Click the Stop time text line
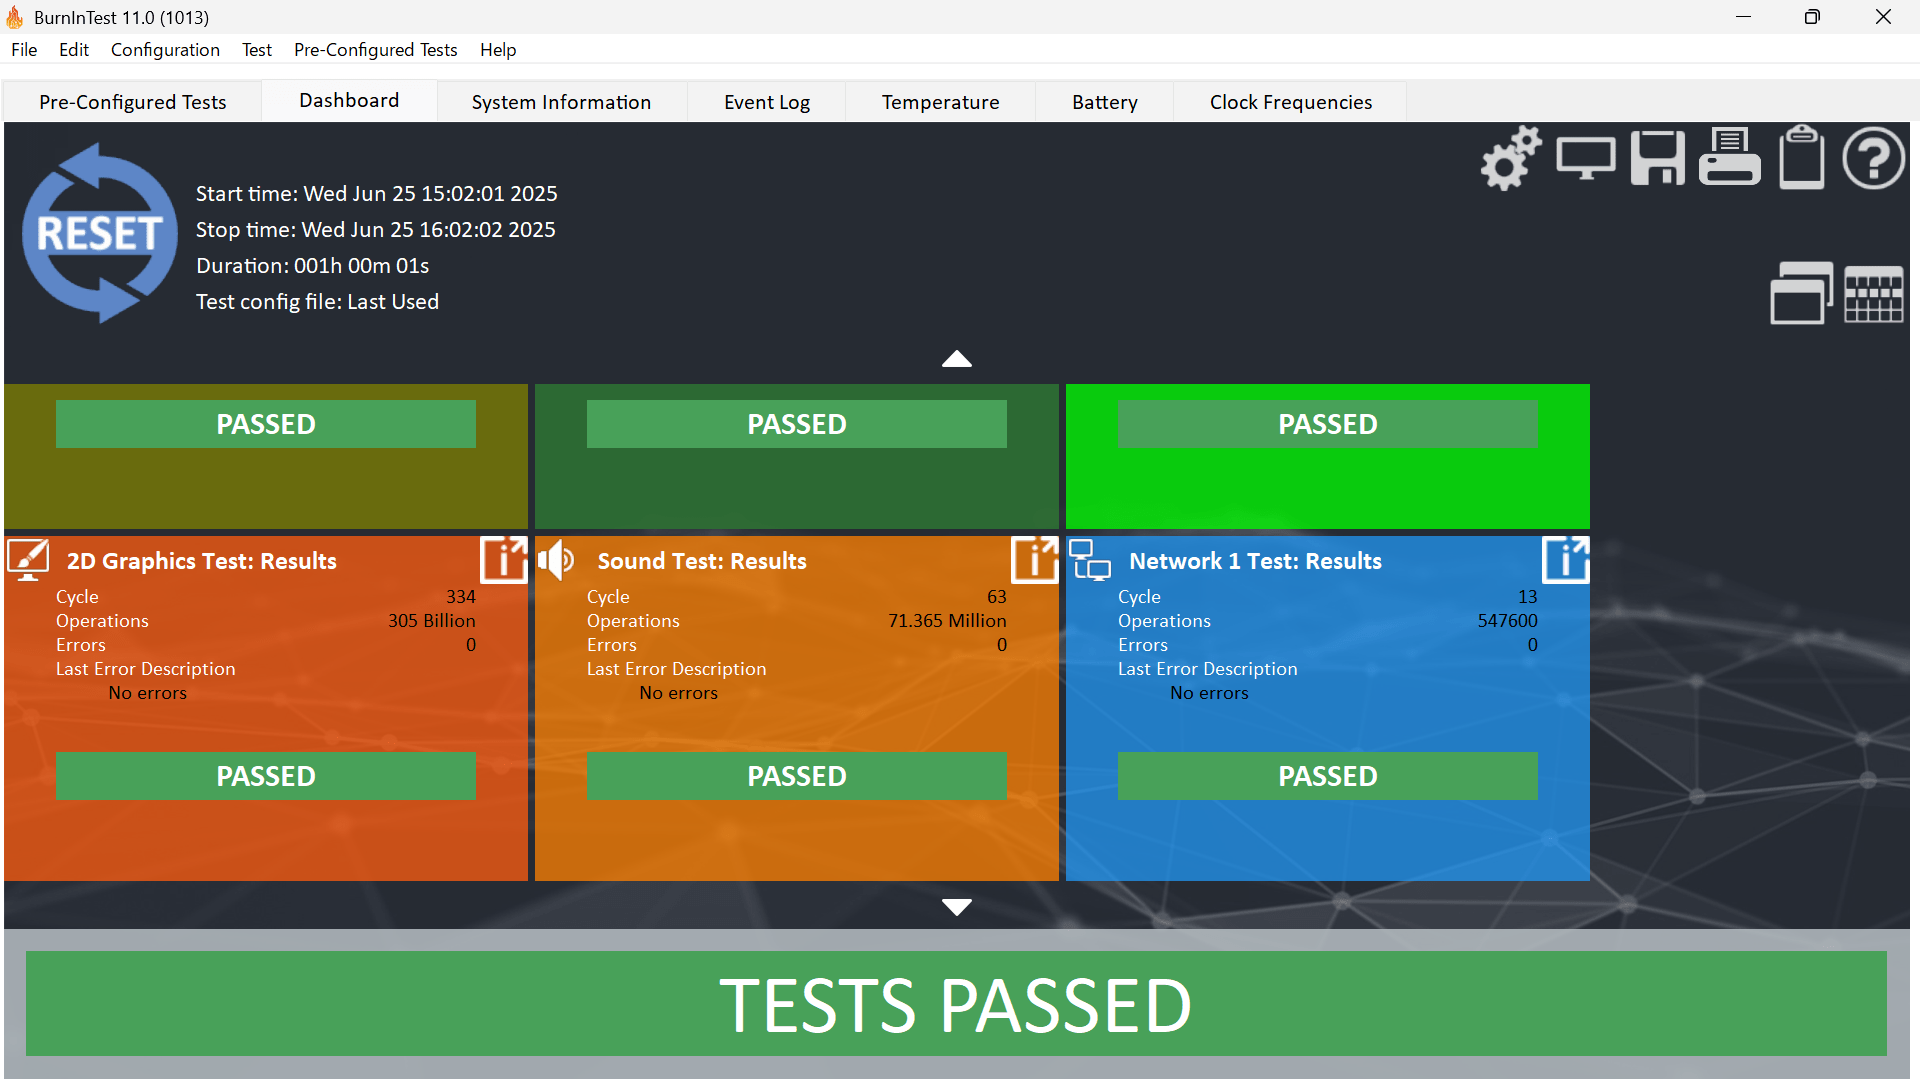The image size is (1920, 1087). coord(376,230)
